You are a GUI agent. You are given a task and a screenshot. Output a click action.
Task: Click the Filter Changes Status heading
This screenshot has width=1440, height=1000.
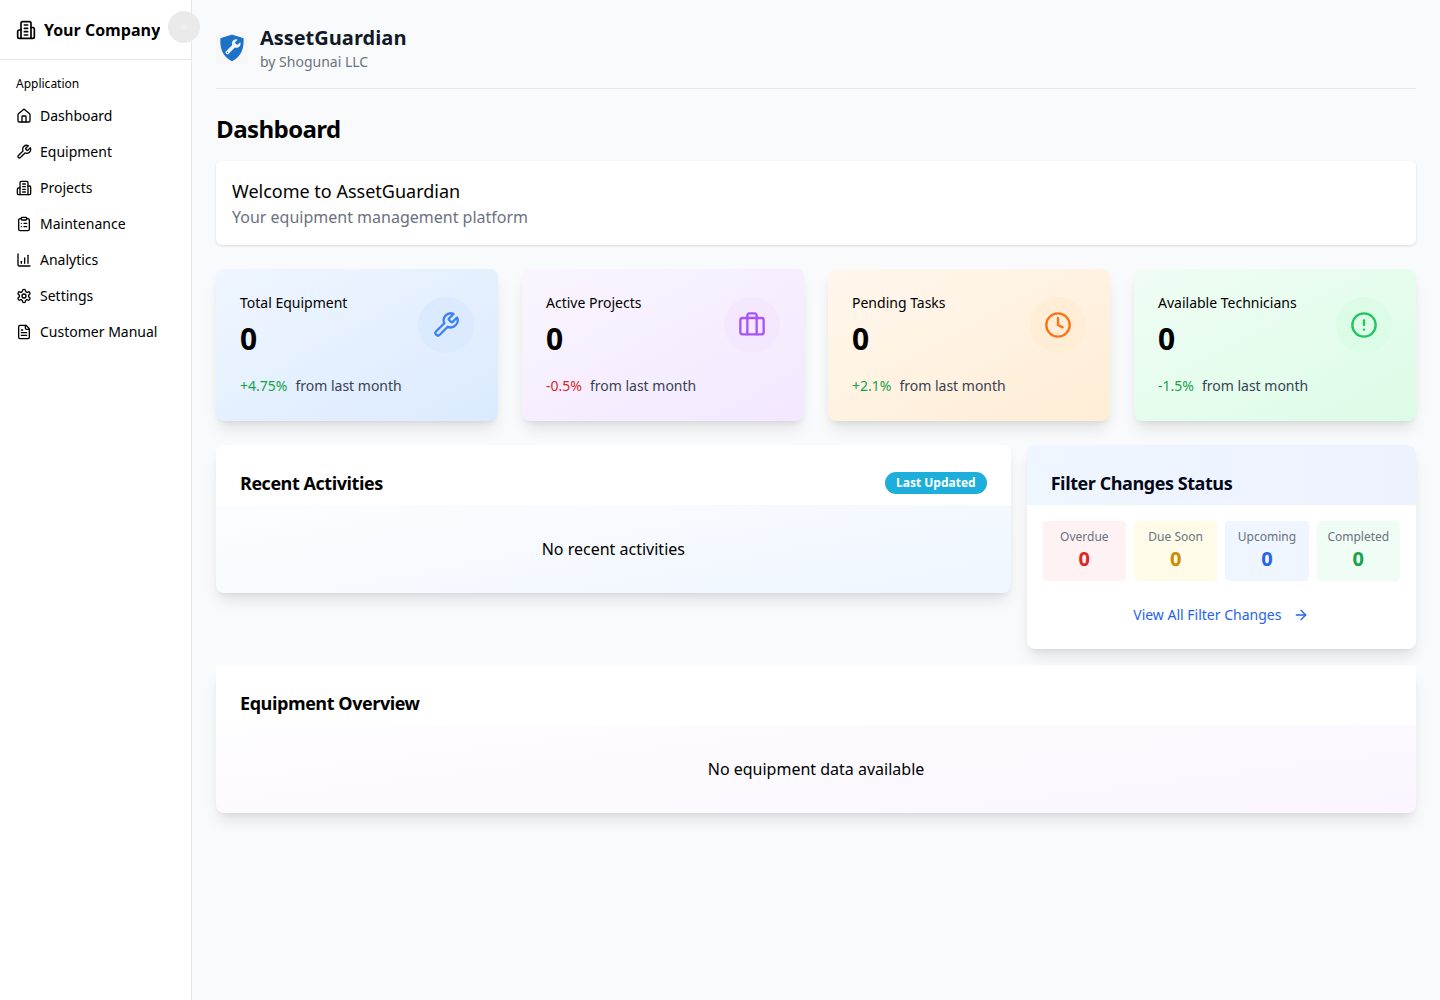(x=1141, y=483)
